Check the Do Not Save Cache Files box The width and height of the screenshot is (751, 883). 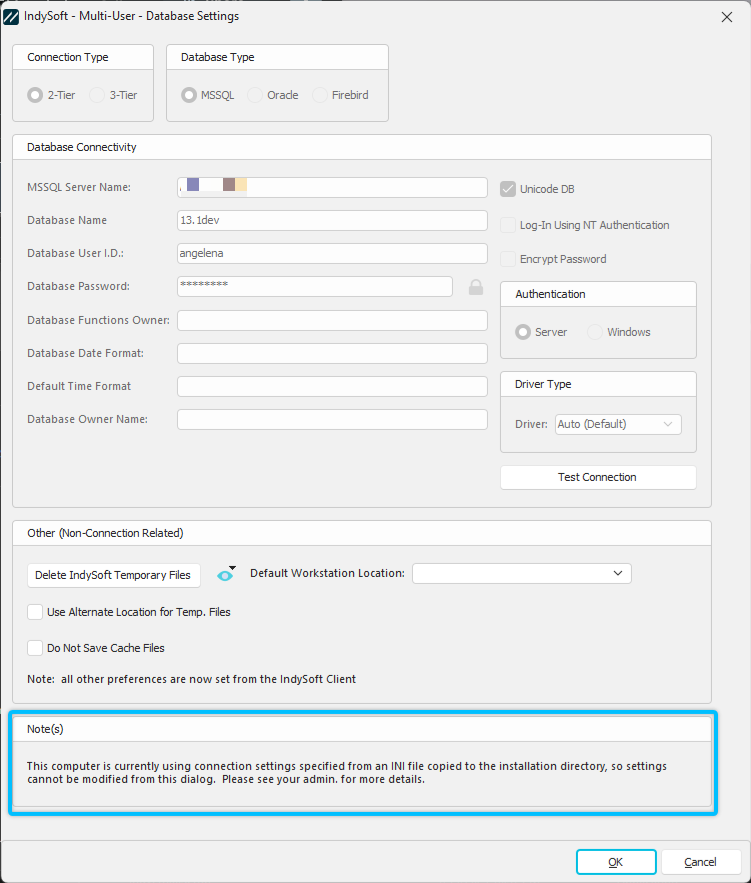pyautogui.click(x=35, y=648)
